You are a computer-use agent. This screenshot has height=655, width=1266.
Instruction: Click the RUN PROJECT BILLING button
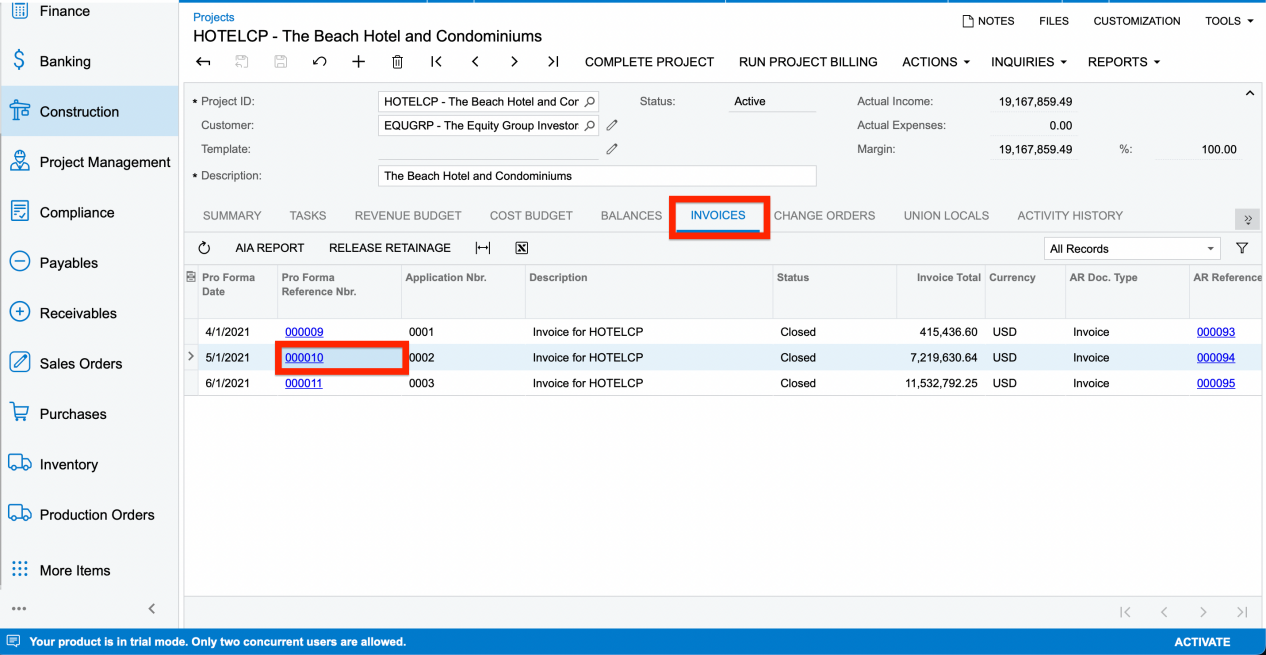point(808,61)
